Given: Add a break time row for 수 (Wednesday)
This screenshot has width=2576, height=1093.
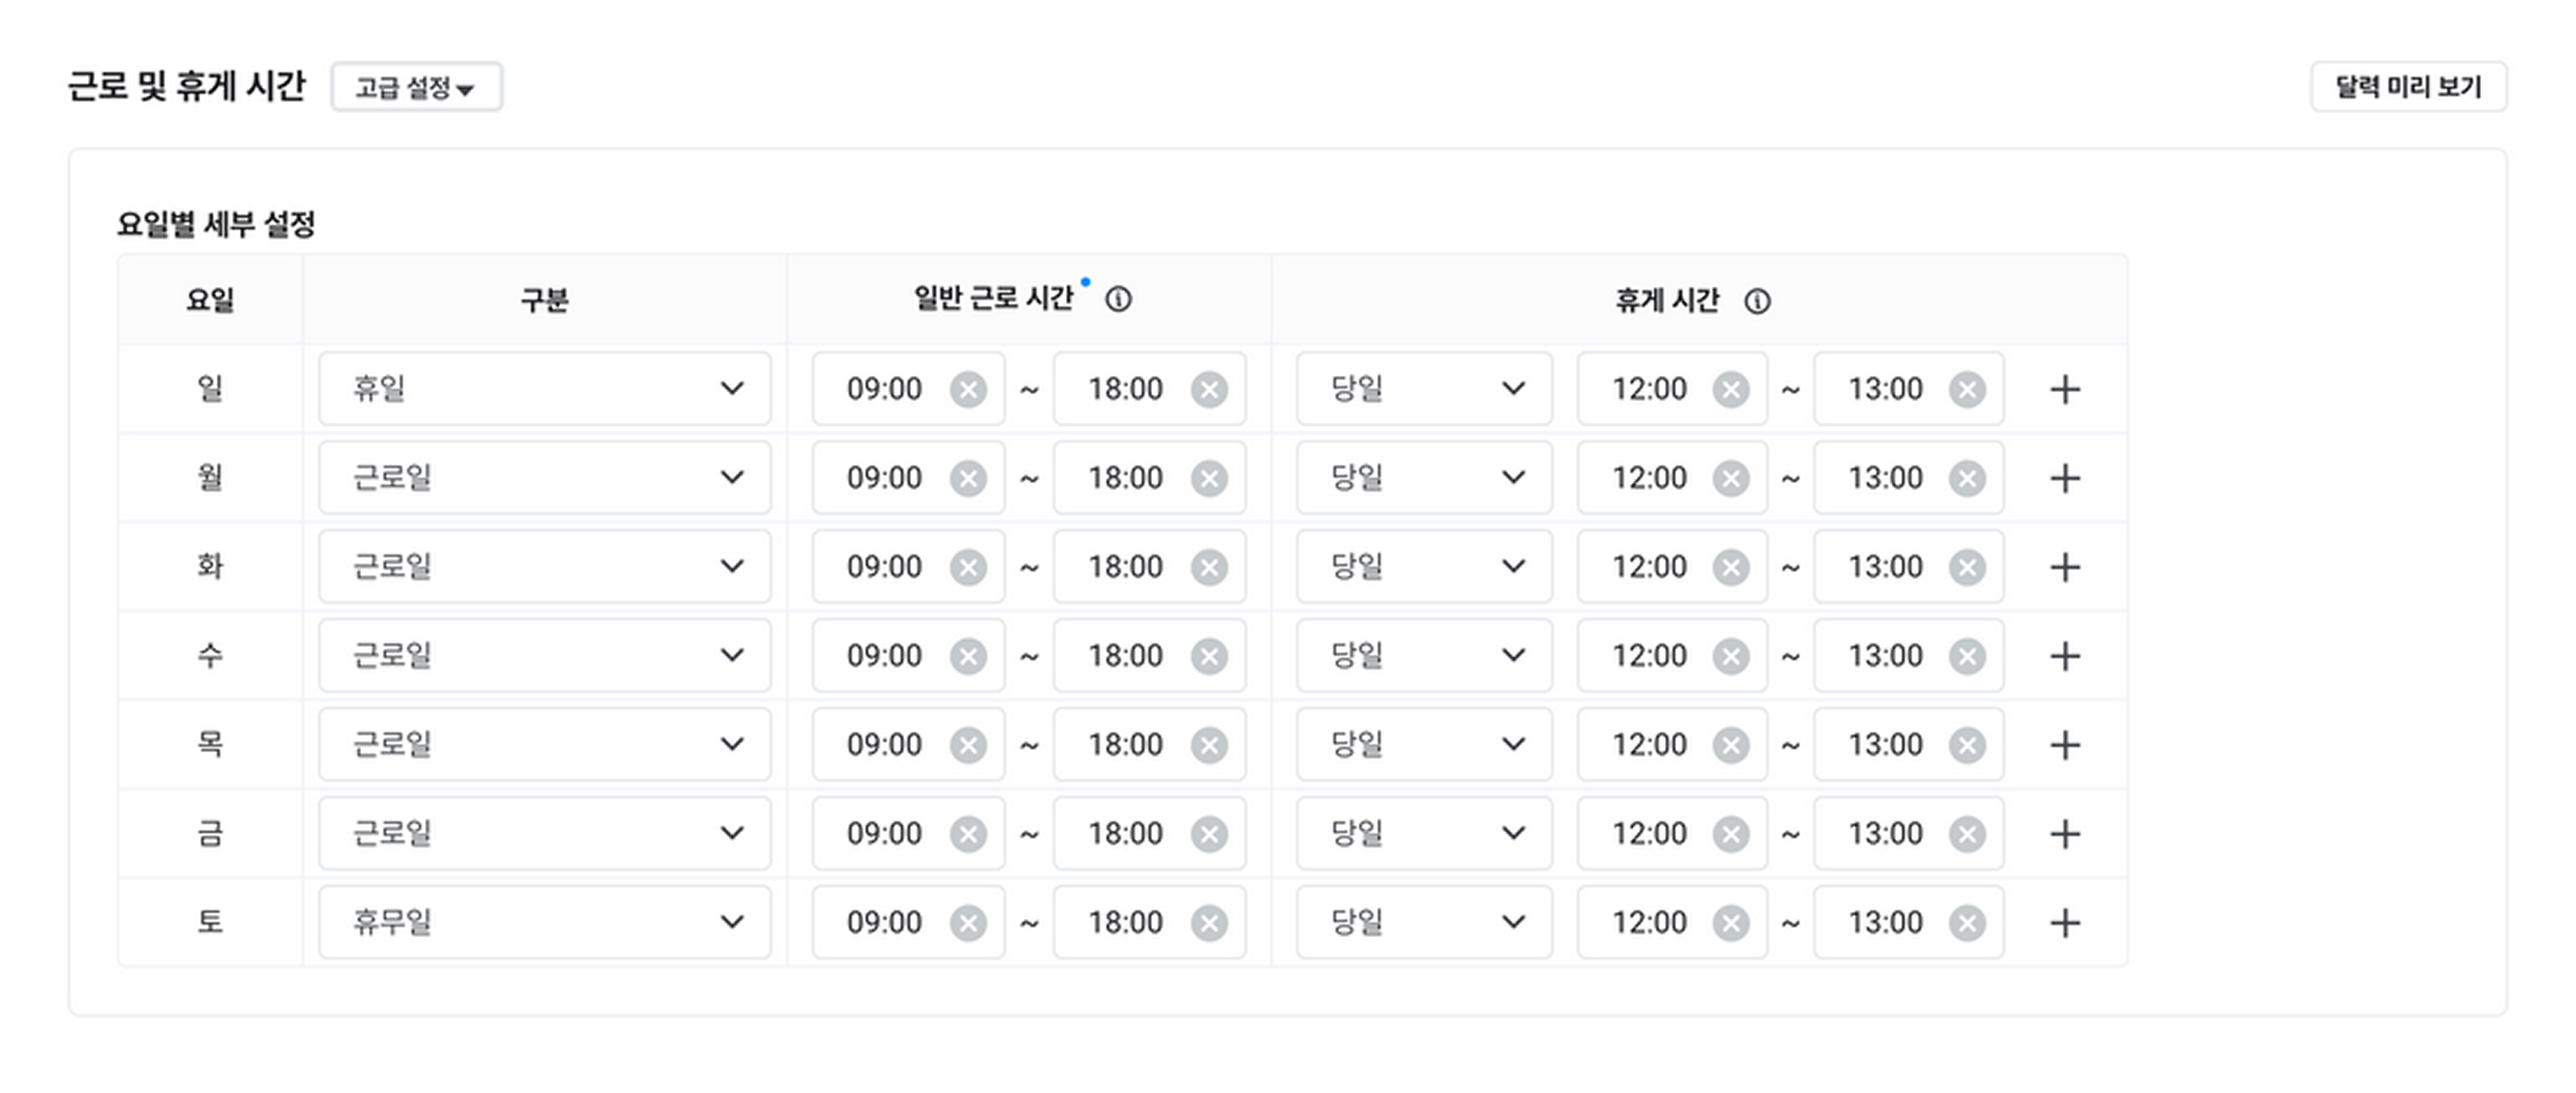Looking at the screenshot, I should [2065, 656].
